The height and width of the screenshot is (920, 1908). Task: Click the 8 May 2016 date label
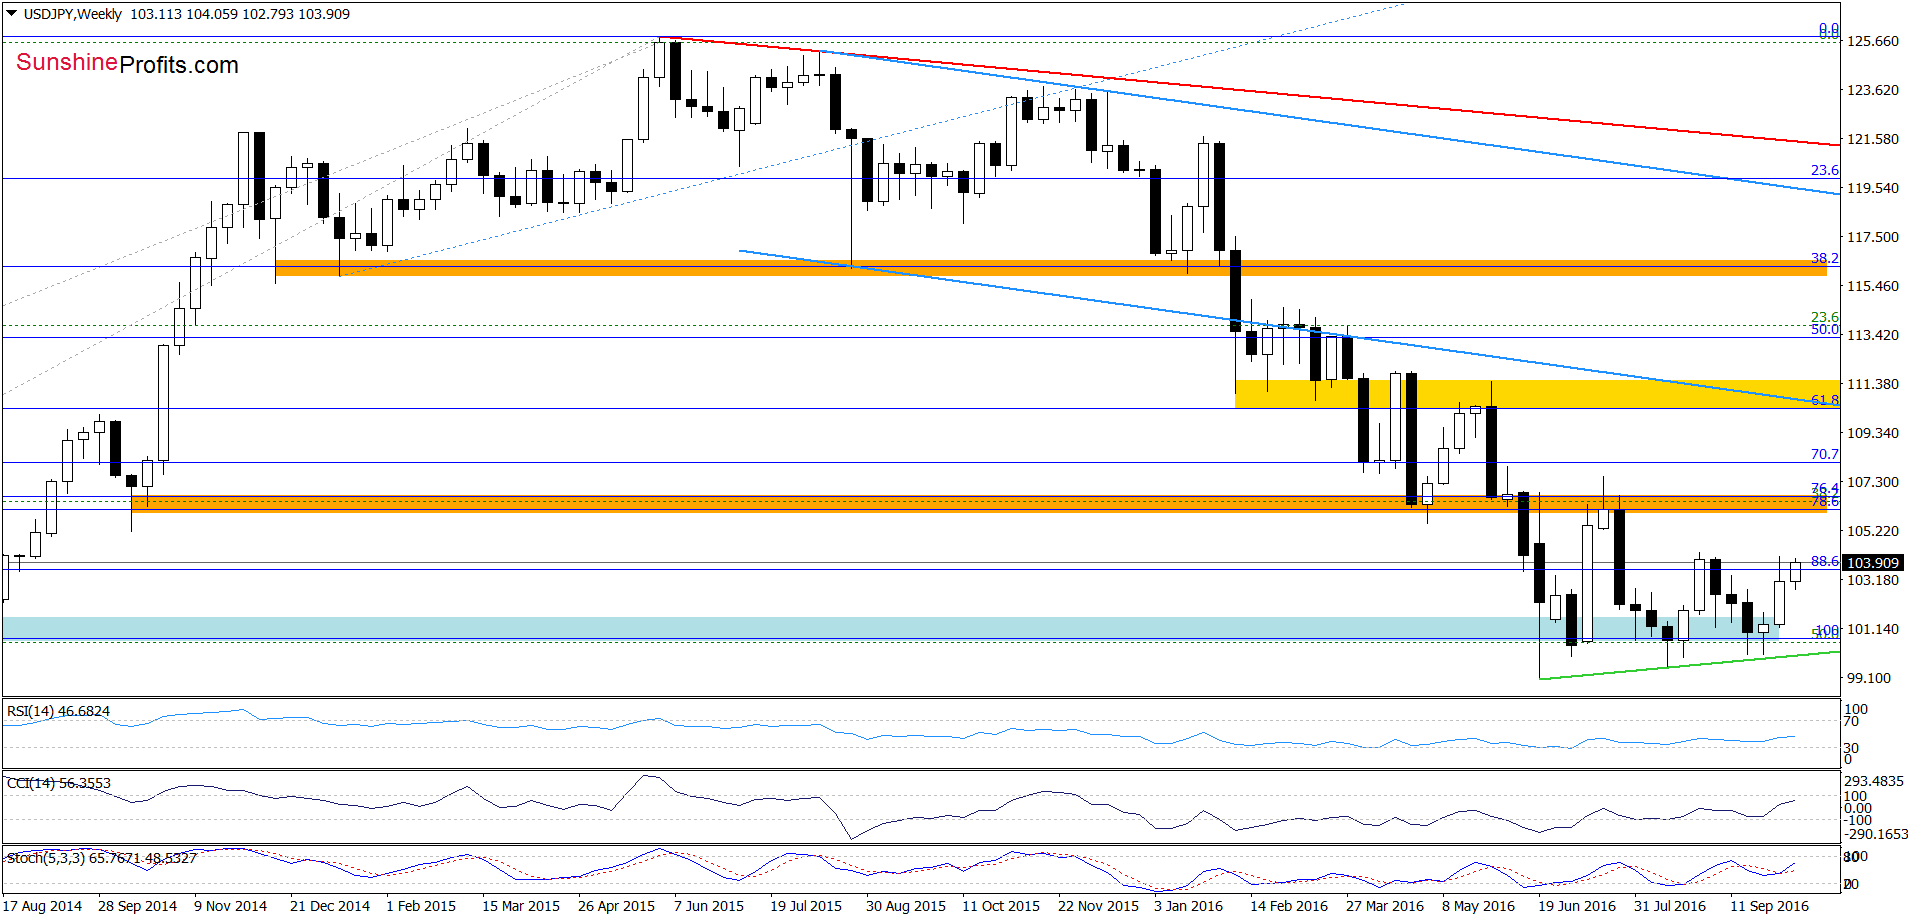(x=1478, y=906)
